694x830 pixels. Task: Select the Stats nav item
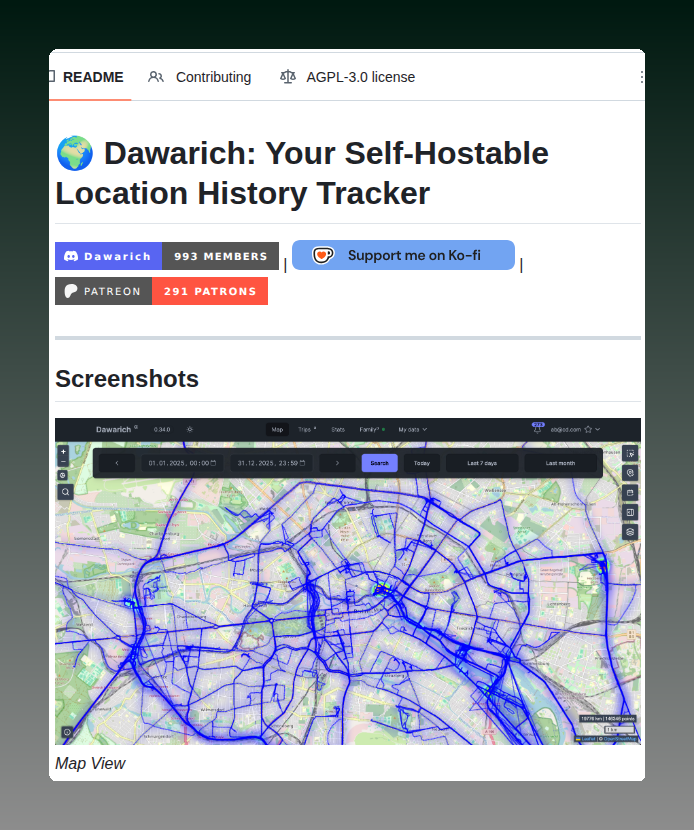pyautogui.click(x=338, y=429)
